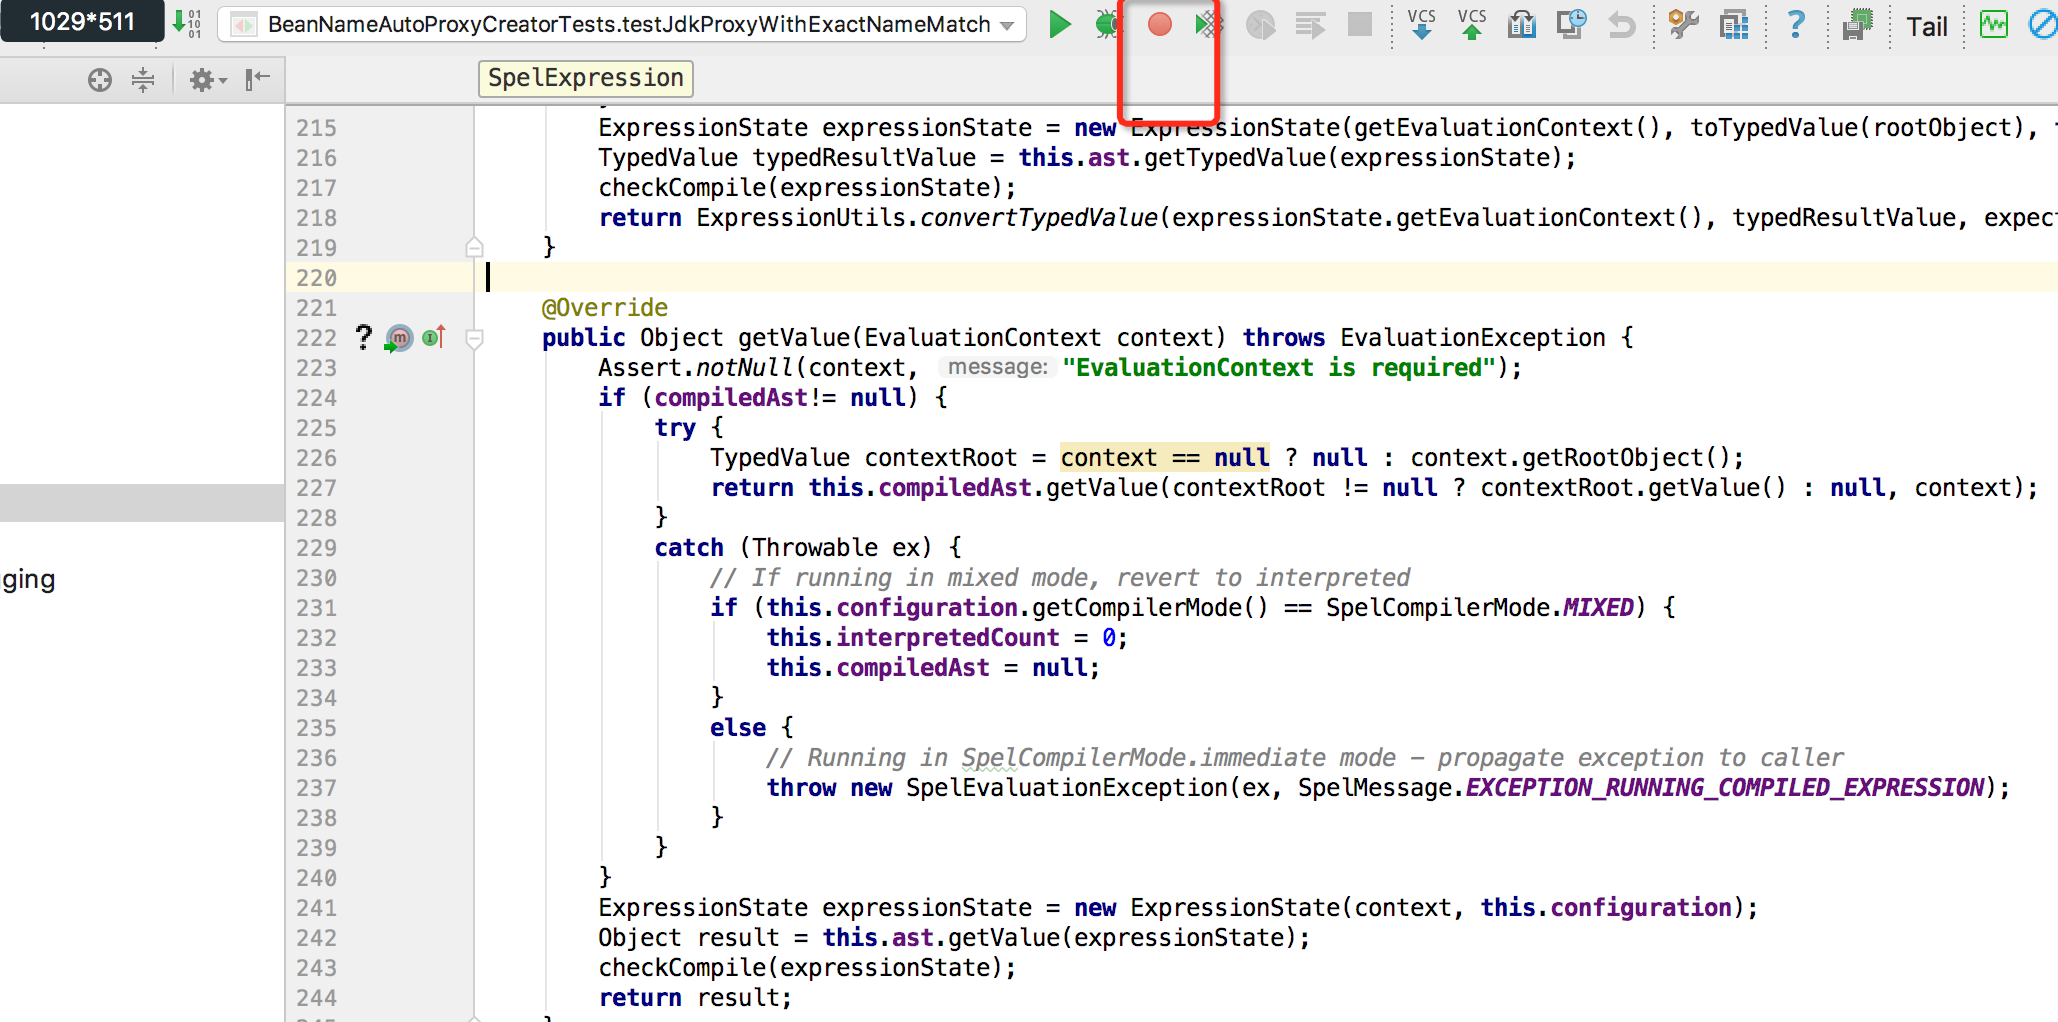The height and width of the screenshot is (1022, 2058).
Task: Hide the side panel using collapse arrow
Action: [258, 80]
